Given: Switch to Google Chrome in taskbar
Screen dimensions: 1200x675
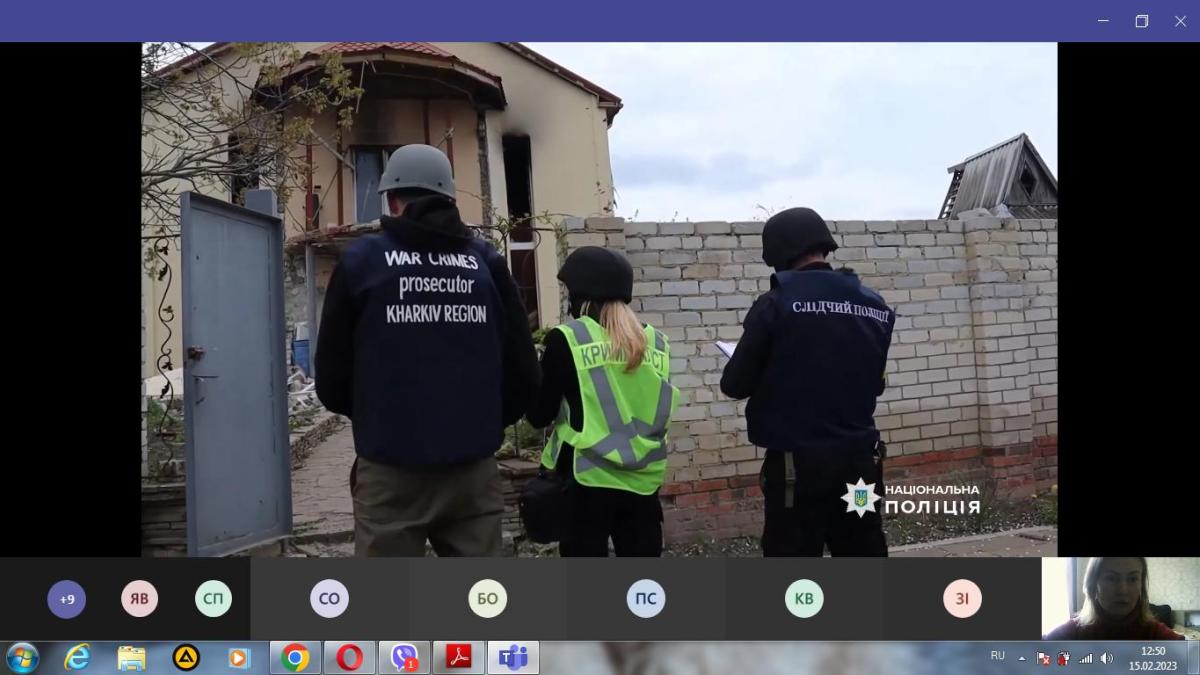Looking at the screenshot, I should pos(295,657).
